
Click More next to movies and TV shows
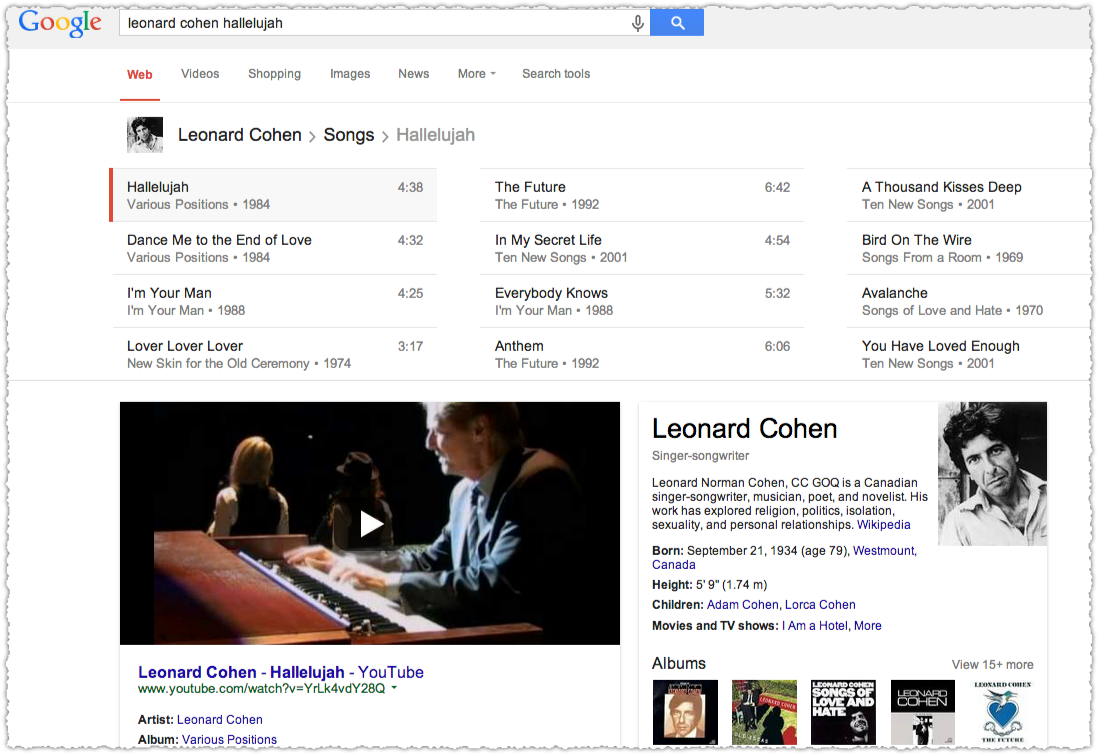pyautogui.click(x=868, y=625)
